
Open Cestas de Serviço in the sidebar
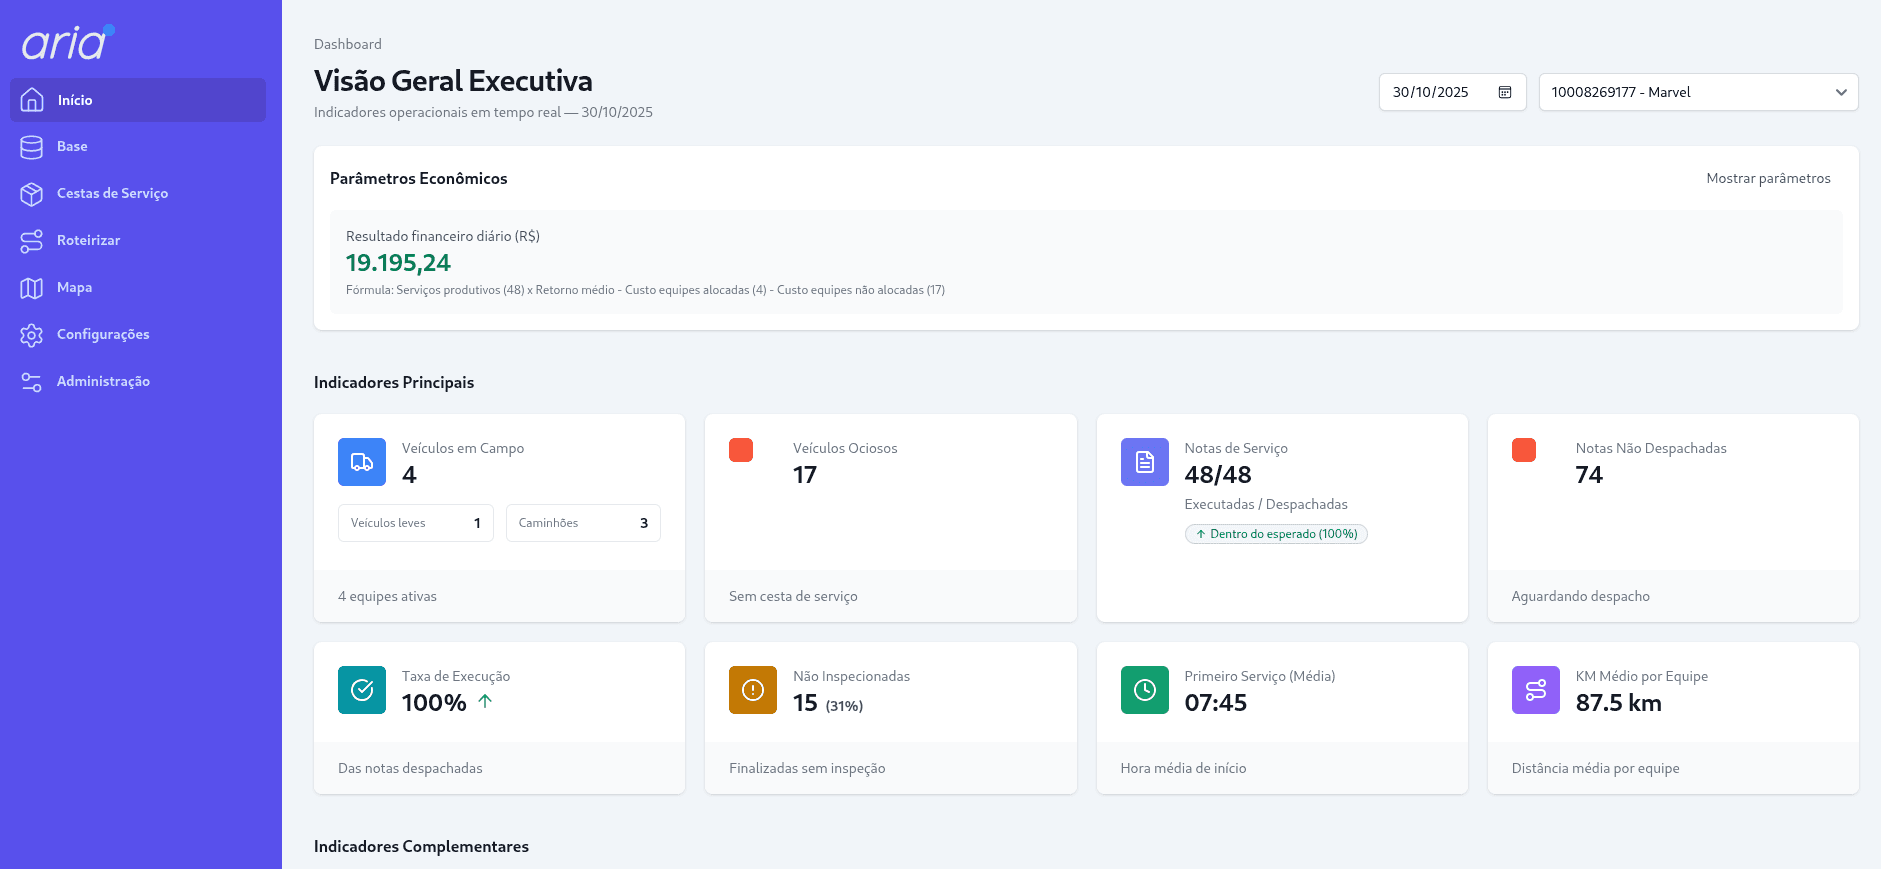tap(112, 194)
